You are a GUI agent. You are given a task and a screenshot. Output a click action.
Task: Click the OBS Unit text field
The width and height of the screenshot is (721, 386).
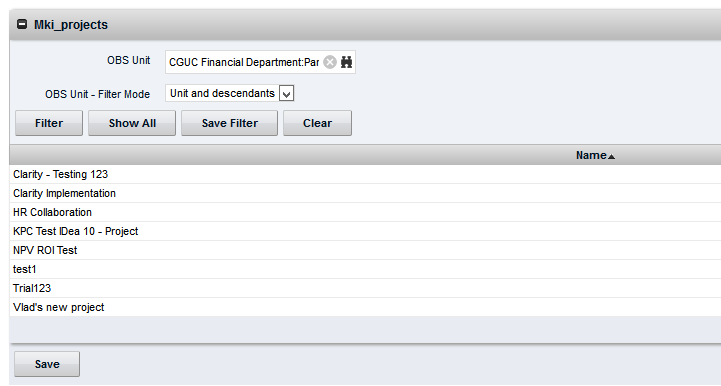tap(244, 62)
